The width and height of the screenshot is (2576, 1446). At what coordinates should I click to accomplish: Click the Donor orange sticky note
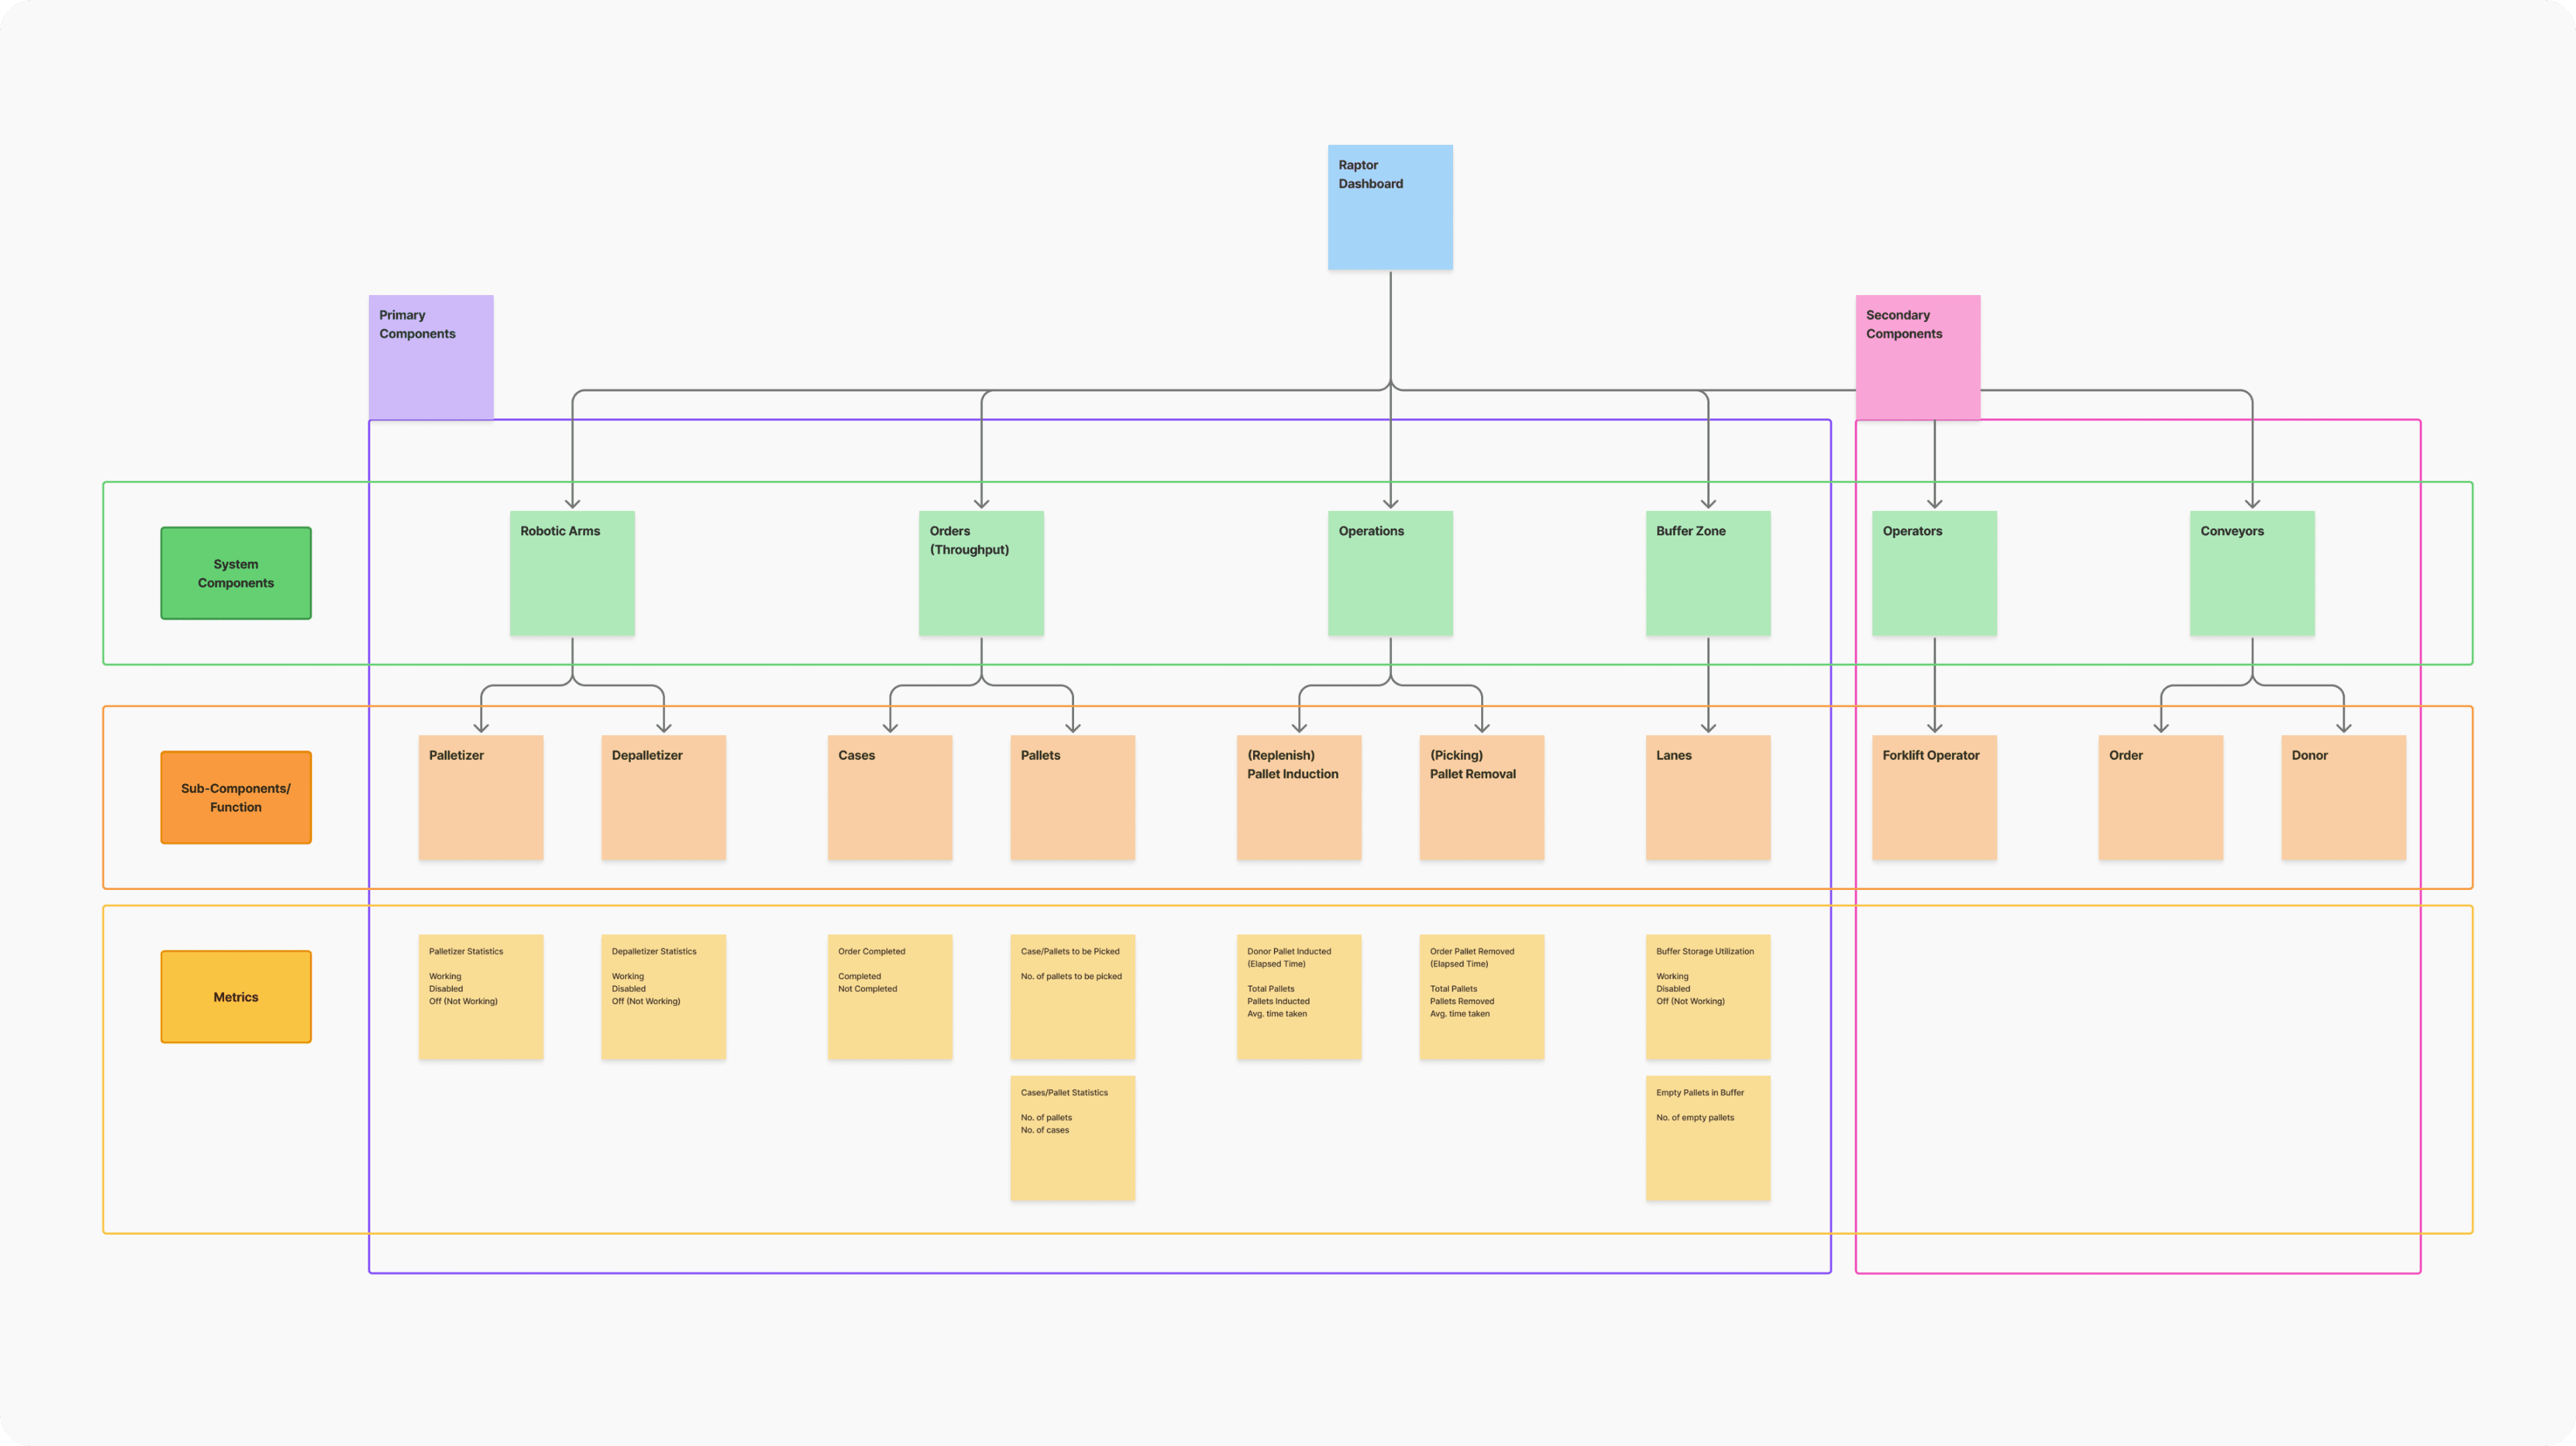(x=2342, y=797)
